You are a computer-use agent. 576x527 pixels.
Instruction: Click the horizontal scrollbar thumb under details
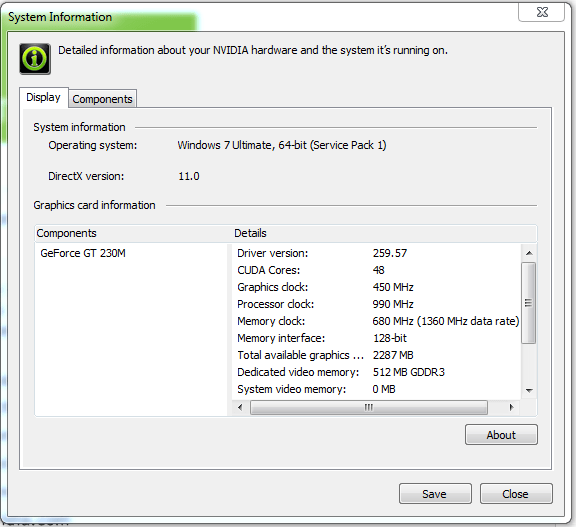click(369, 407)
